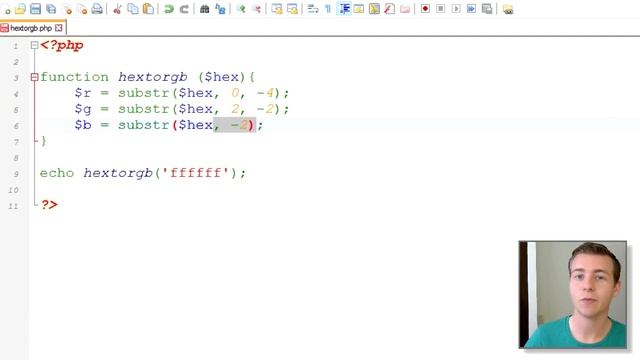Toggle synchronized vertical scrolling
This screenshot has height=360, width=640.
(x=277, y=9)
